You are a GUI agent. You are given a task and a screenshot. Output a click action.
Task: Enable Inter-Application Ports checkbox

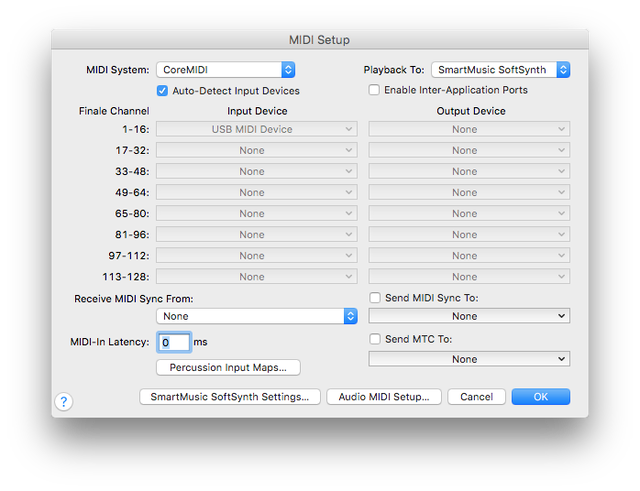(374, 90)
